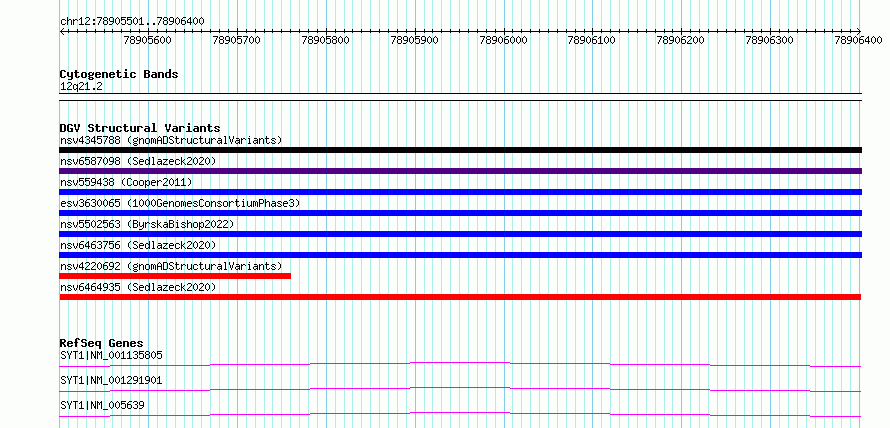Open the nsv559438 (Cooper2011) label
Image resolution: width=890 pixels, height=428 pixels.
(x=126, y=182)
